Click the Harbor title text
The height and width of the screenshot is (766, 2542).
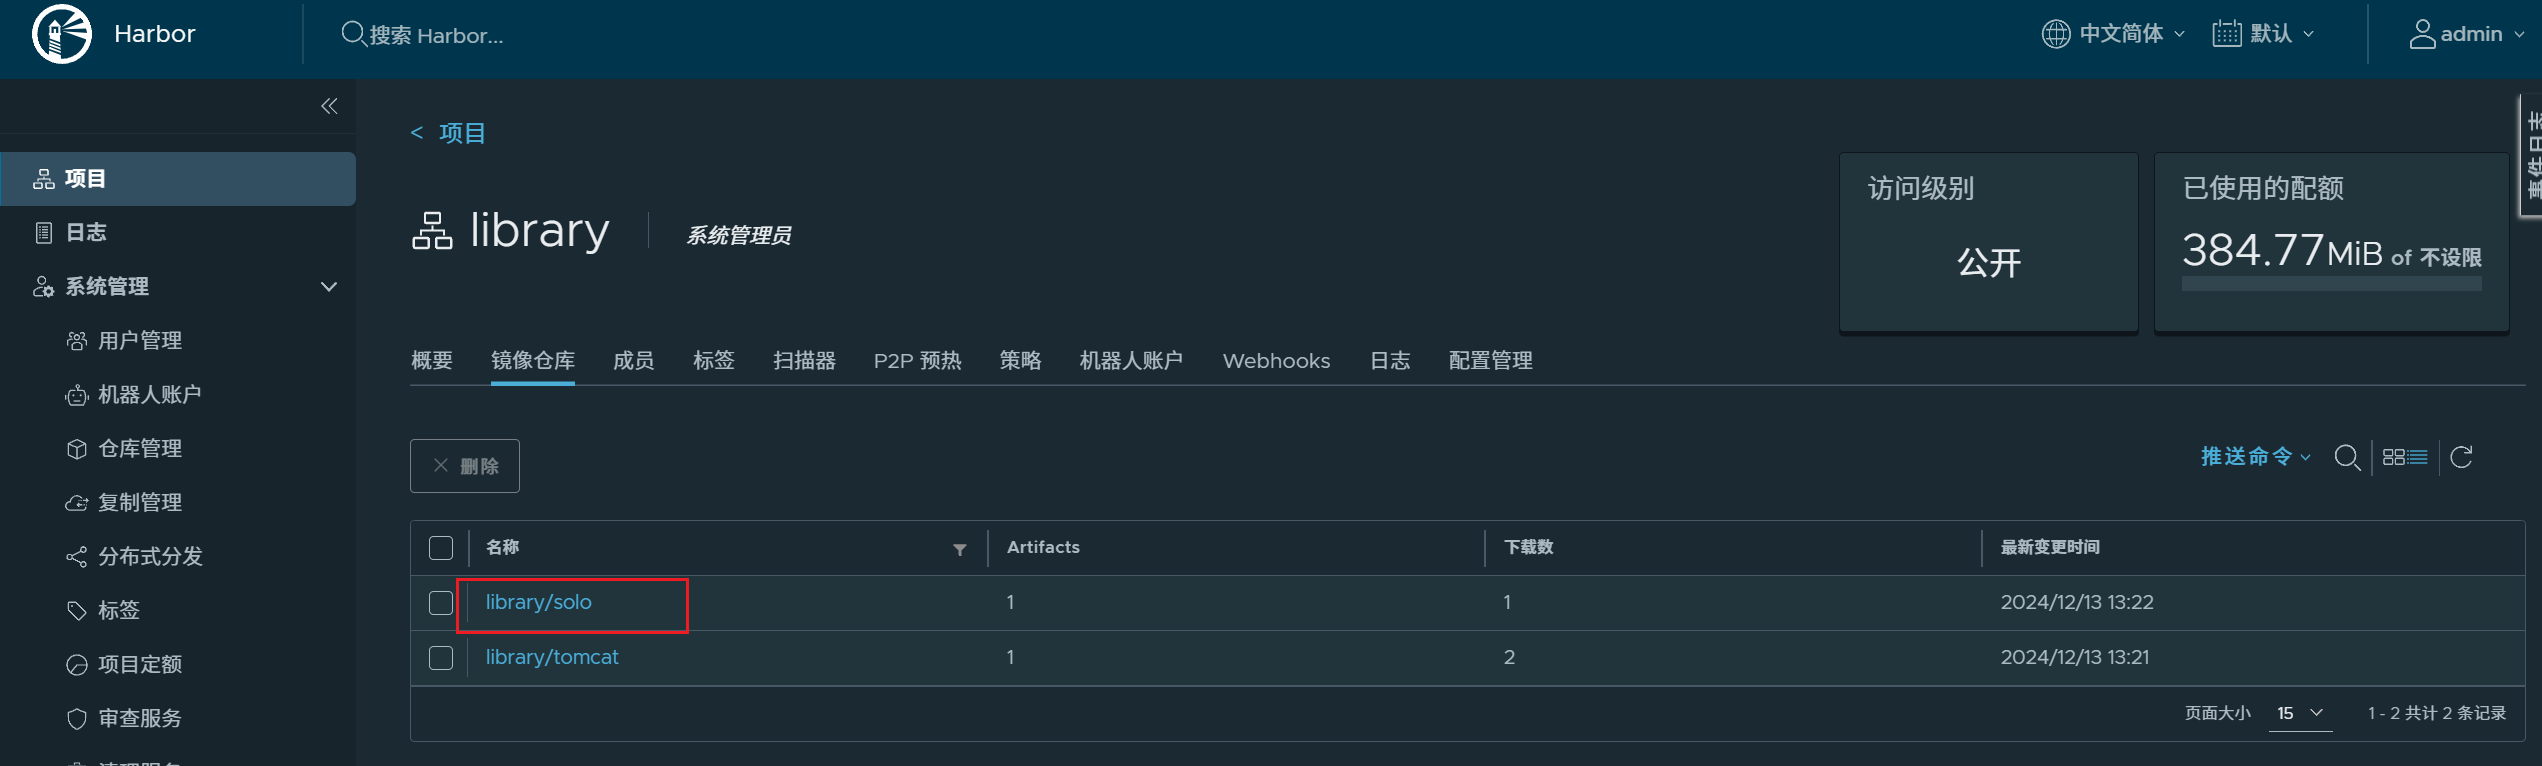[155, 34]
